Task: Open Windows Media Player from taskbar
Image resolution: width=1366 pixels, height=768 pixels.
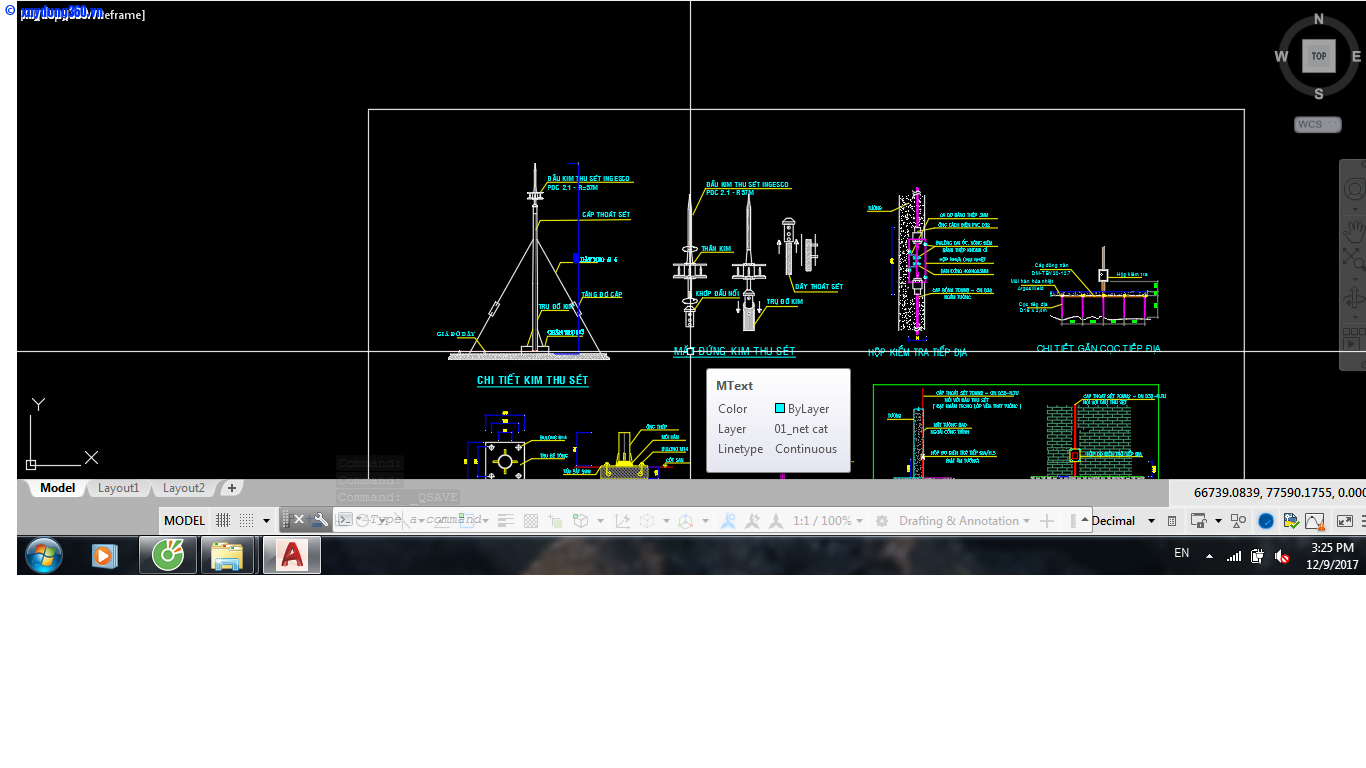Action: click(x=104, y=555)
